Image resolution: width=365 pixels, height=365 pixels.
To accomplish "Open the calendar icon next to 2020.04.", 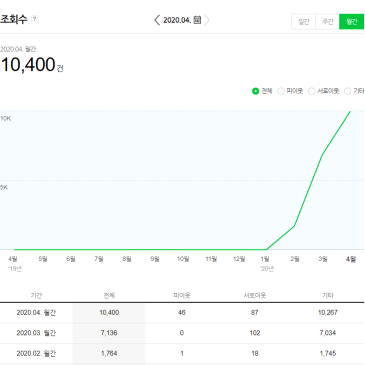I will coord(197,20).
